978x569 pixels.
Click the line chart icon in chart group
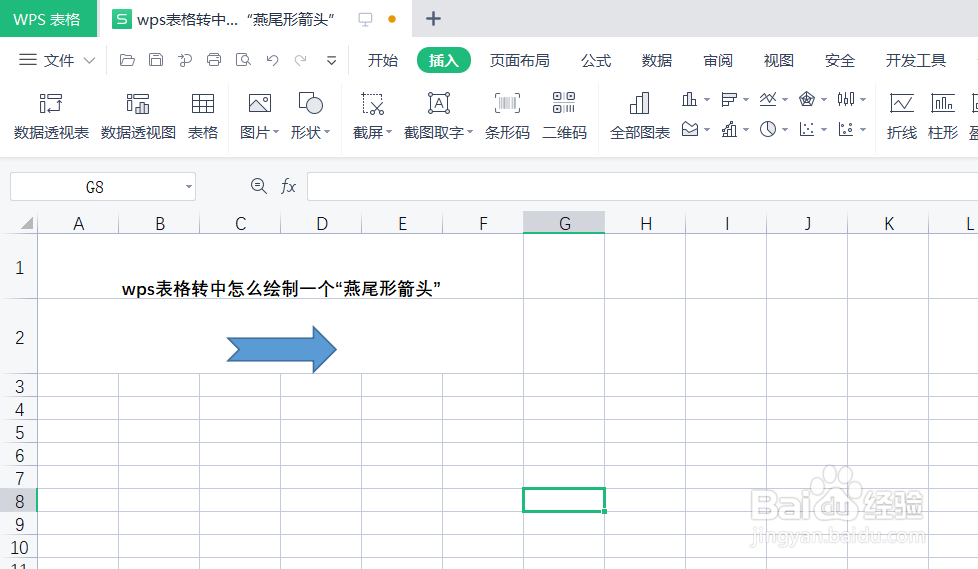coord(768,99)
